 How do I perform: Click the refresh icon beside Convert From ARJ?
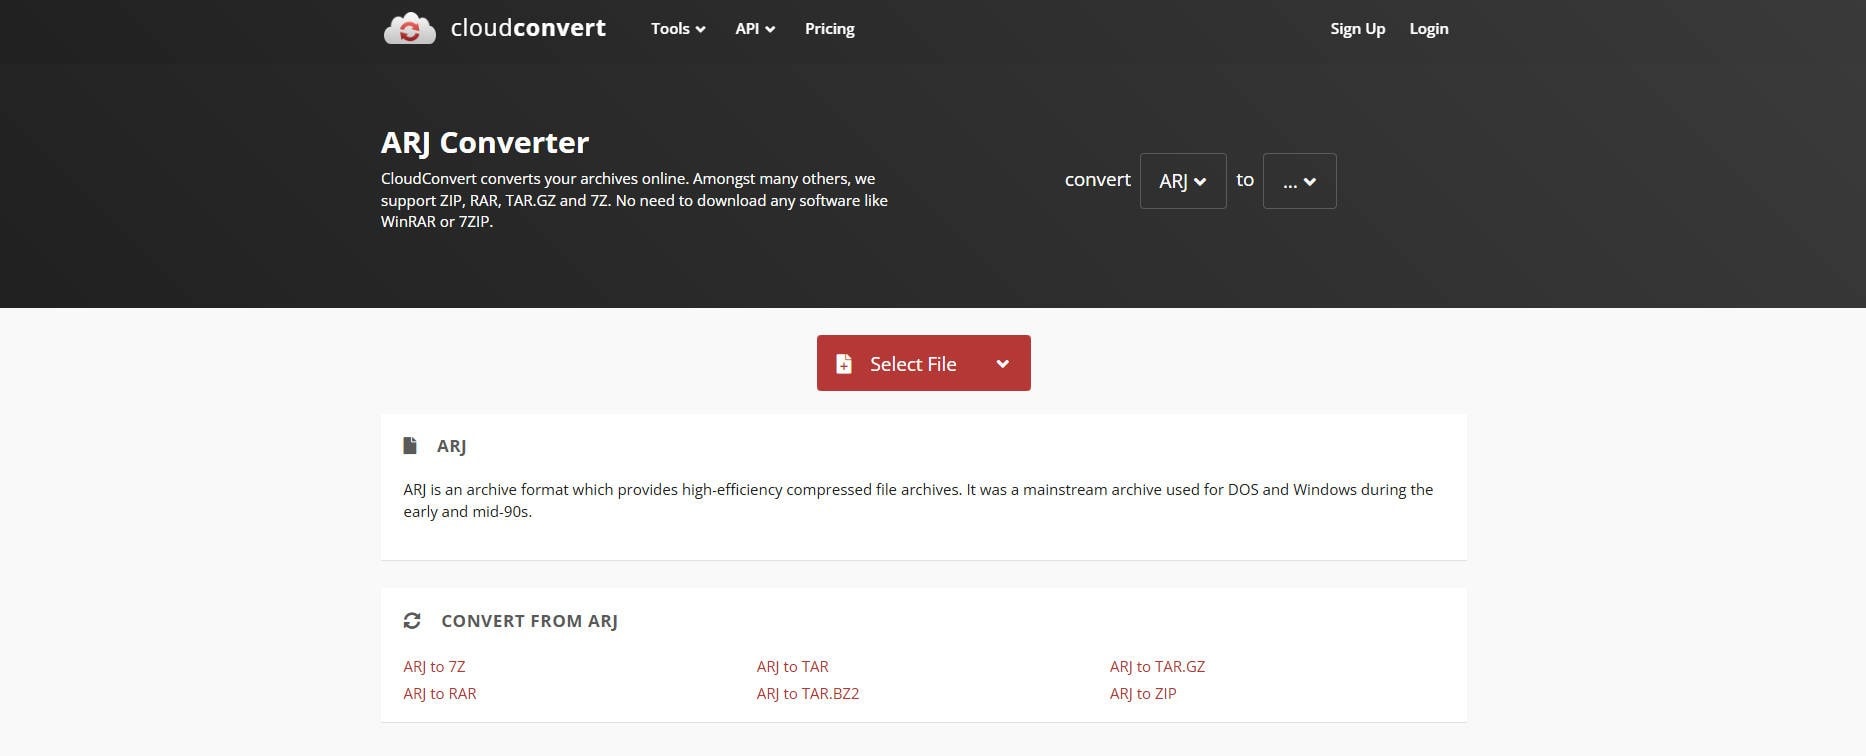412,621
